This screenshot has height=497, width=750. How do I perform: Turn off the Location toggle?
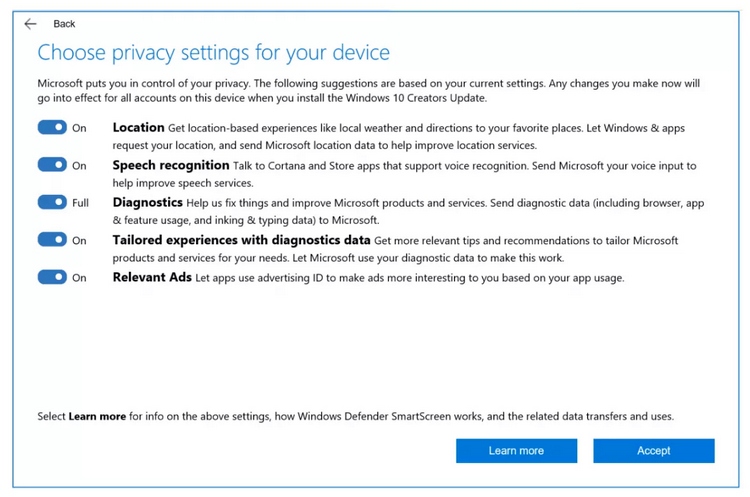click(x=52, y=128)
